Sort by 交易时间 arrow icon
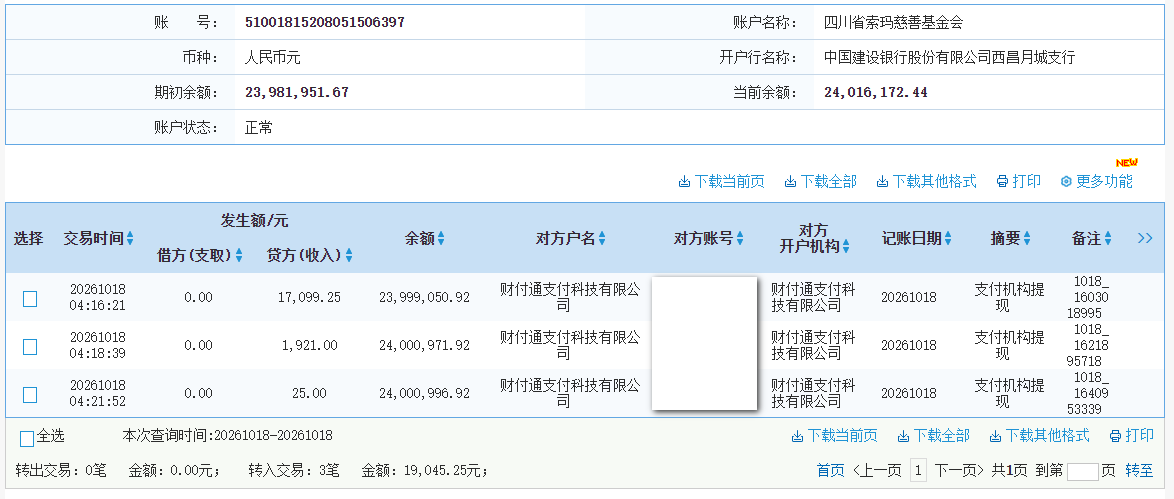Viewport: 1174px width, 499px height. tap(130, 239)
